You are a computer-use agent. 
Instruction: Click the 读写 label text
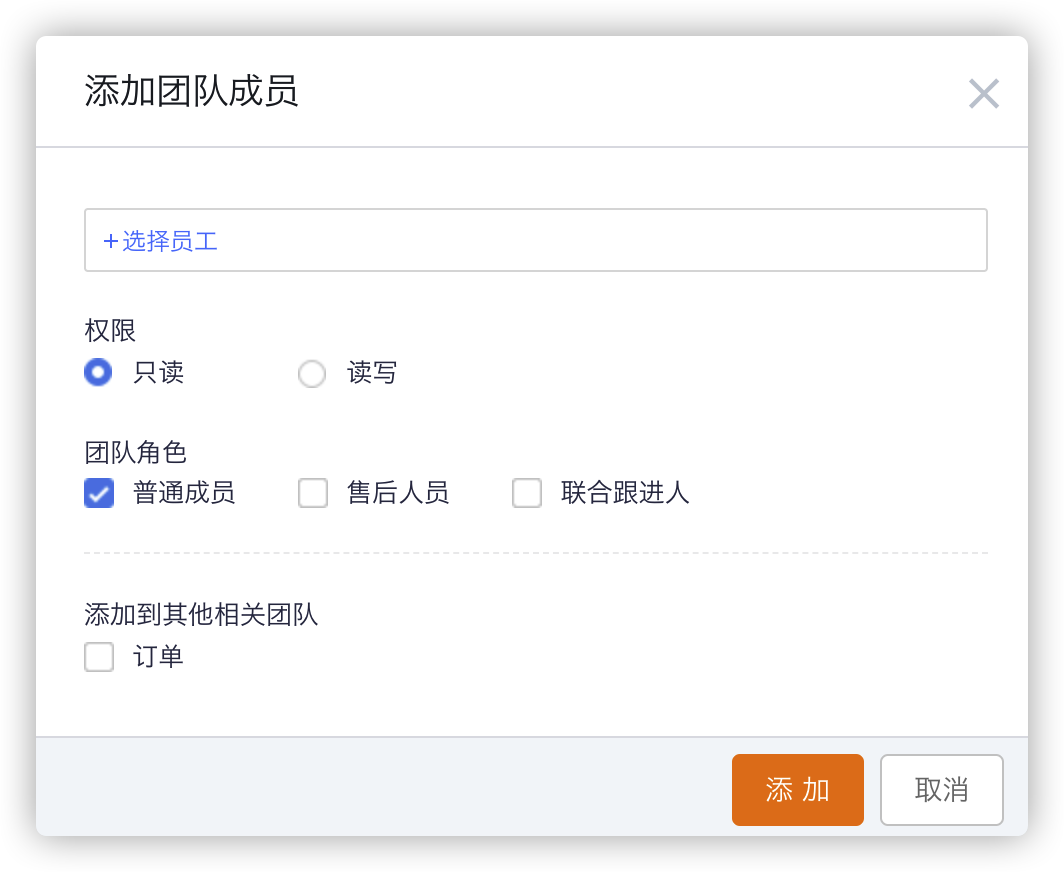(372, 373)
